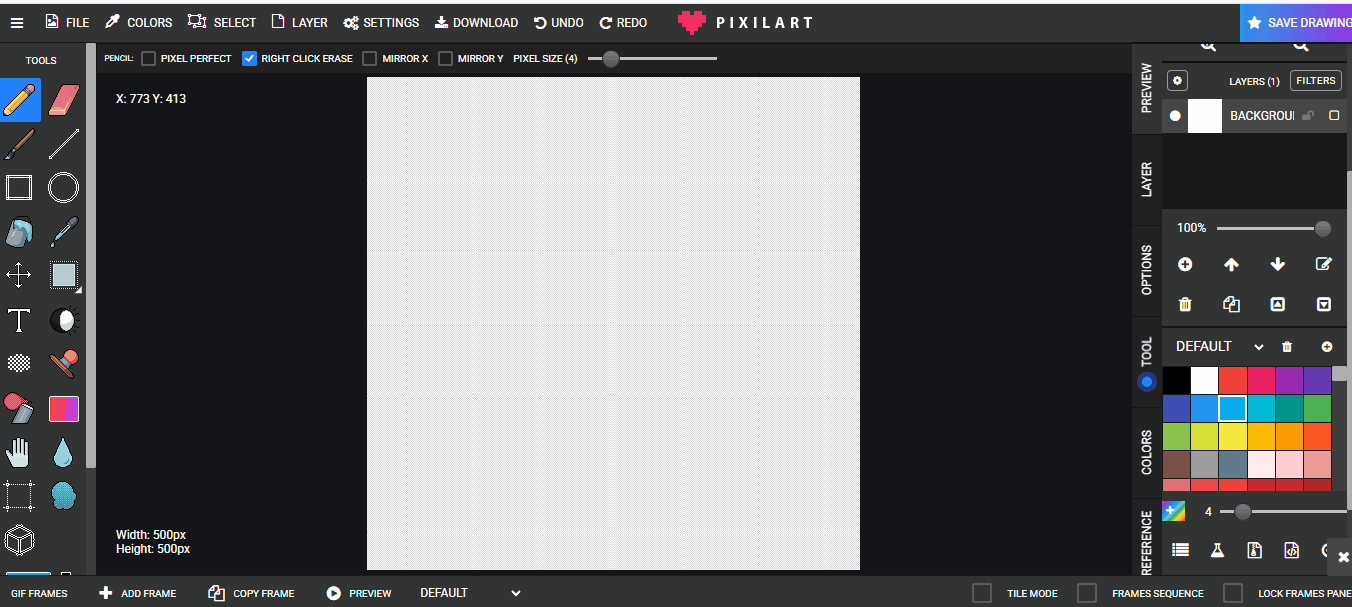1352x607 pixels.
Task: Switch to the Preview side tab
Action: coord(1146,88)
